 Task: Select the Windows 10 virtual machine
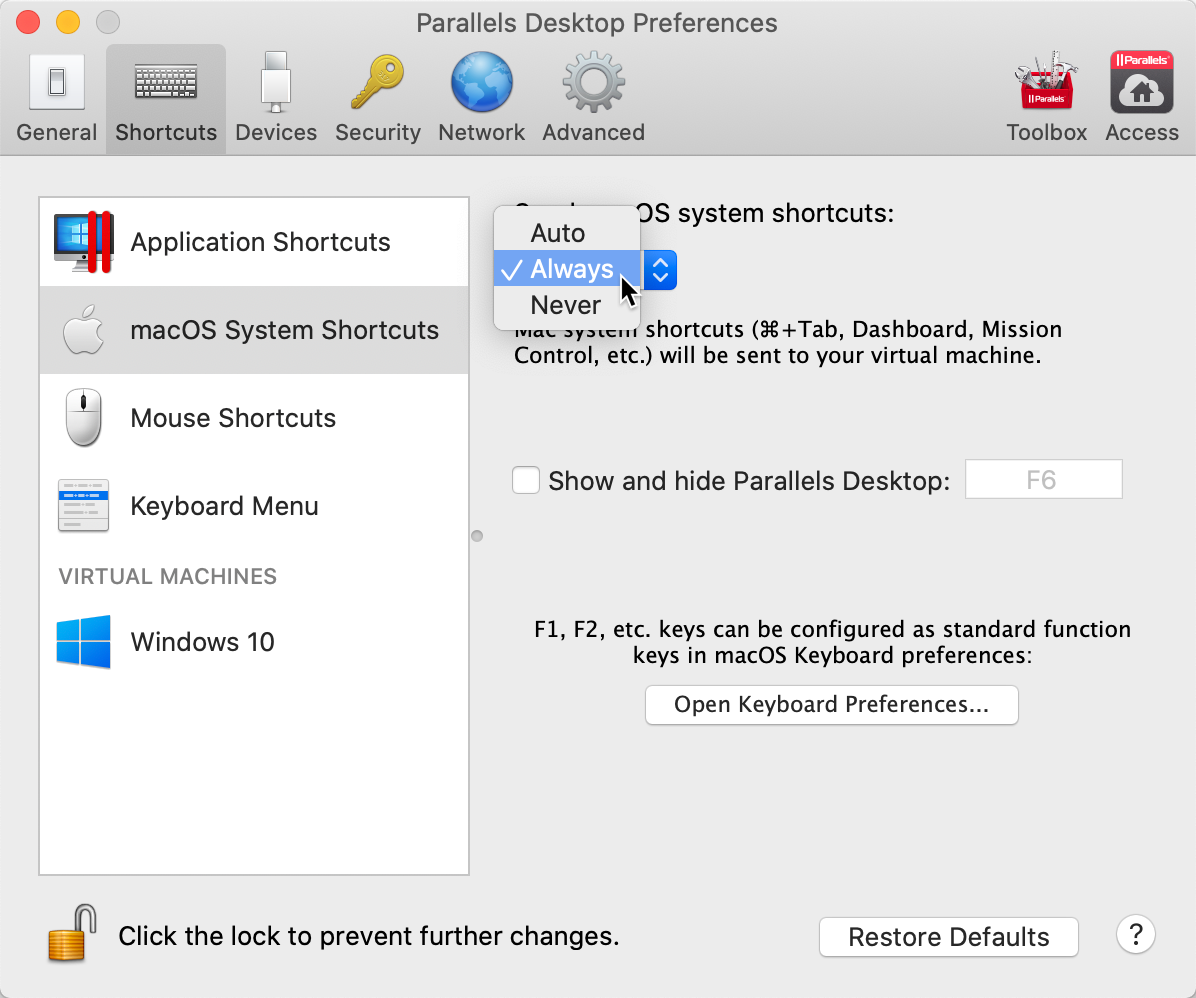(254, 642)
